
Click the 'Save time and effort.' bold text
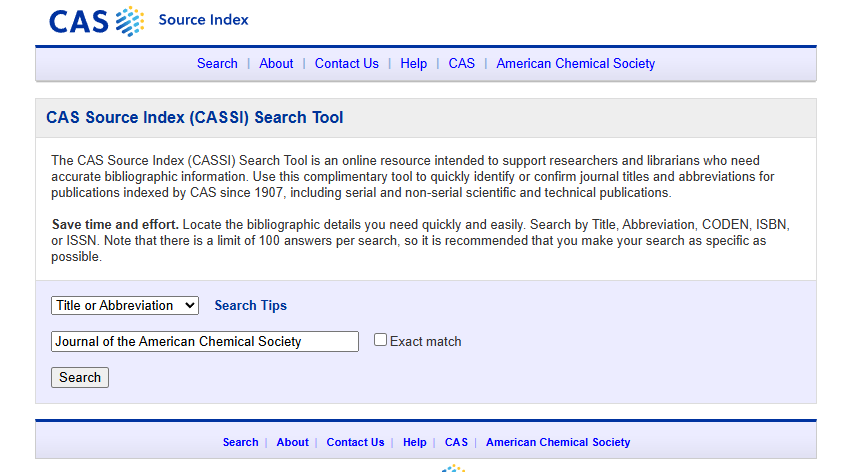115,225
